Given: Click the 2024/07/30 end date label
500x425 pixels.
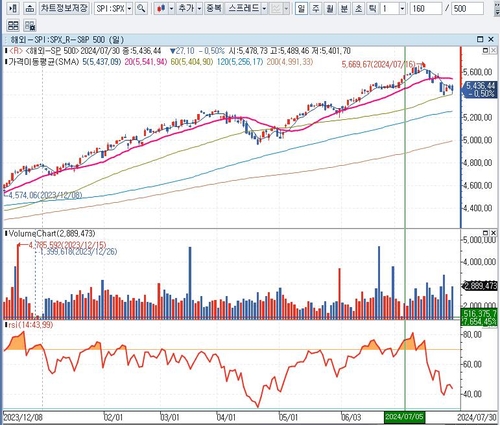Looking at the screenshot, I should coord(477,417).
